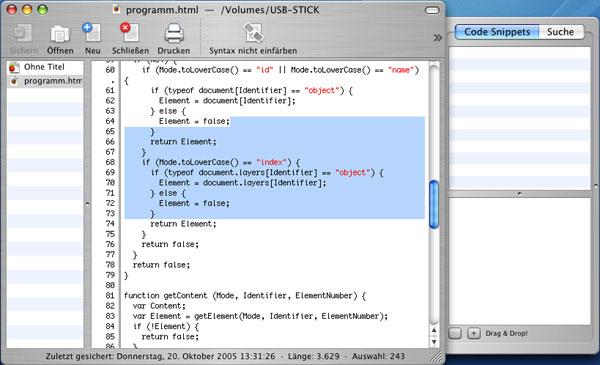Viewport: 600px width, 365px height.
Task: Click the "Drag & Drop!" label
Action: point(506,334)
